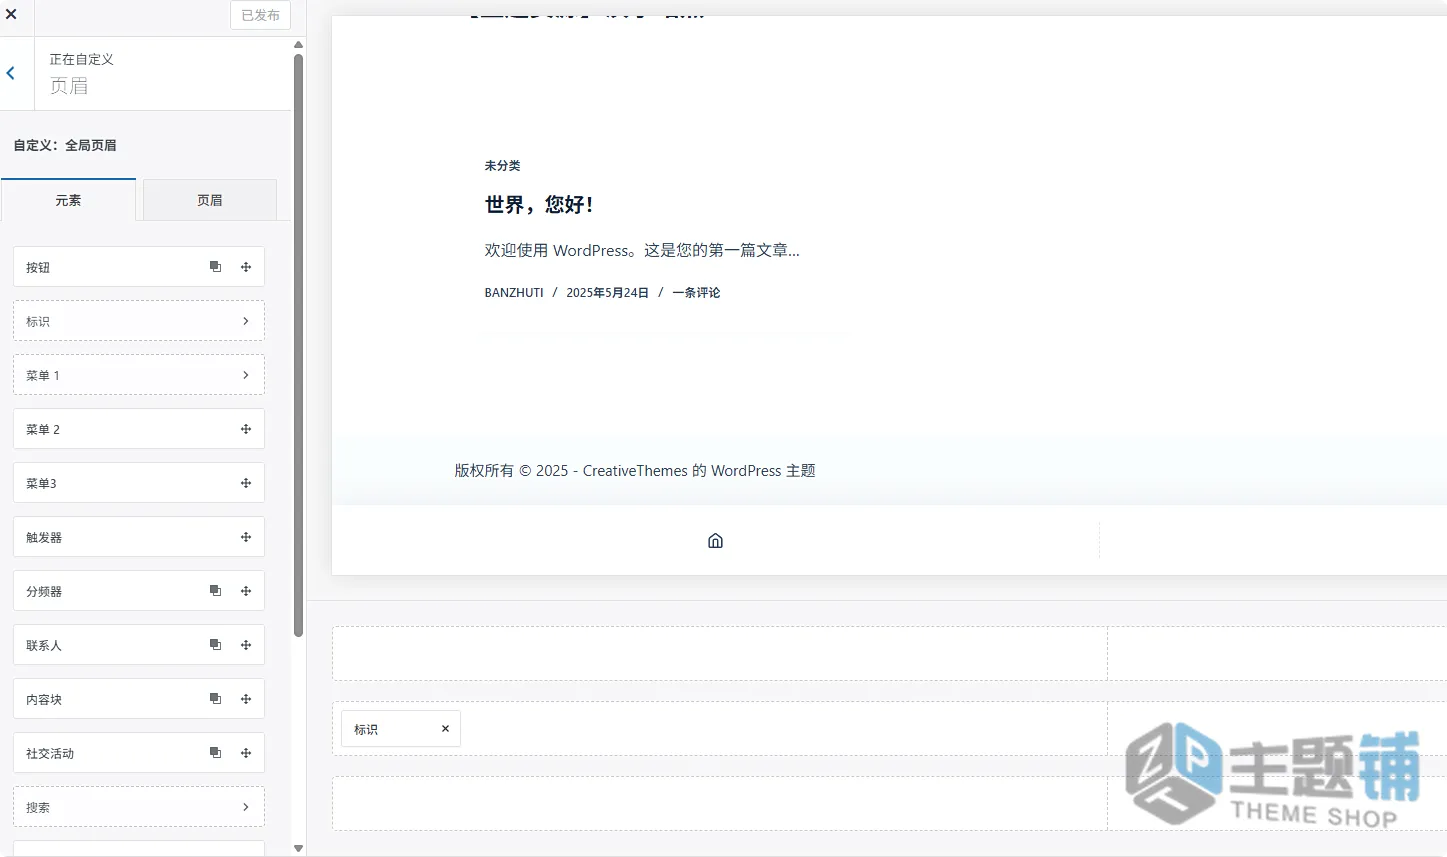Click the home icon in the preview footer

click(715, 541)
